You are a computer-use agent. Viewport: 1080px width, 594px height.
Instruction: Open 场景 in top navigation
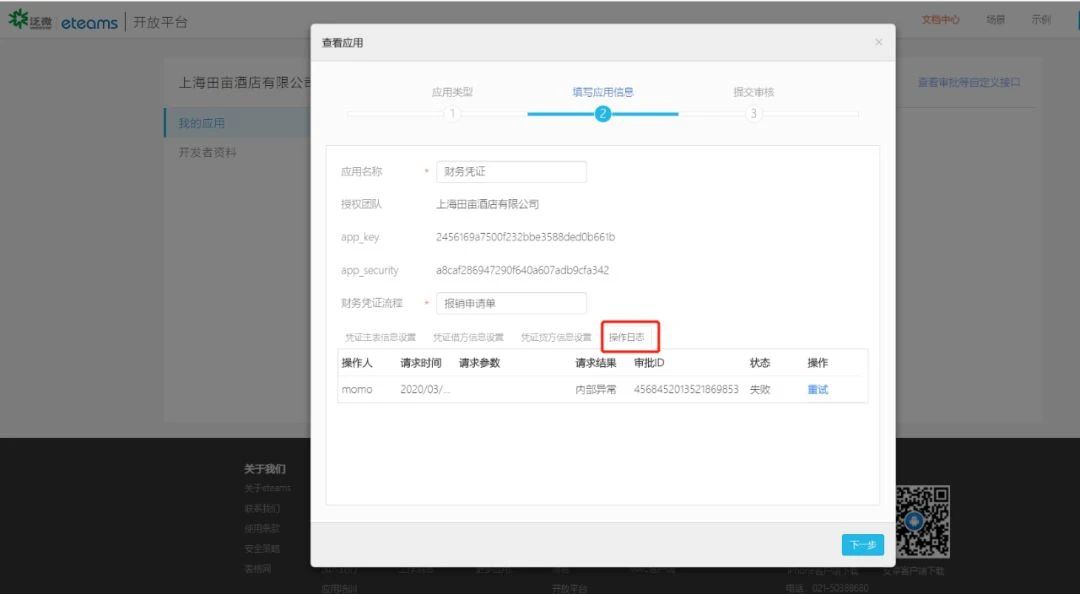pos(995,20)
